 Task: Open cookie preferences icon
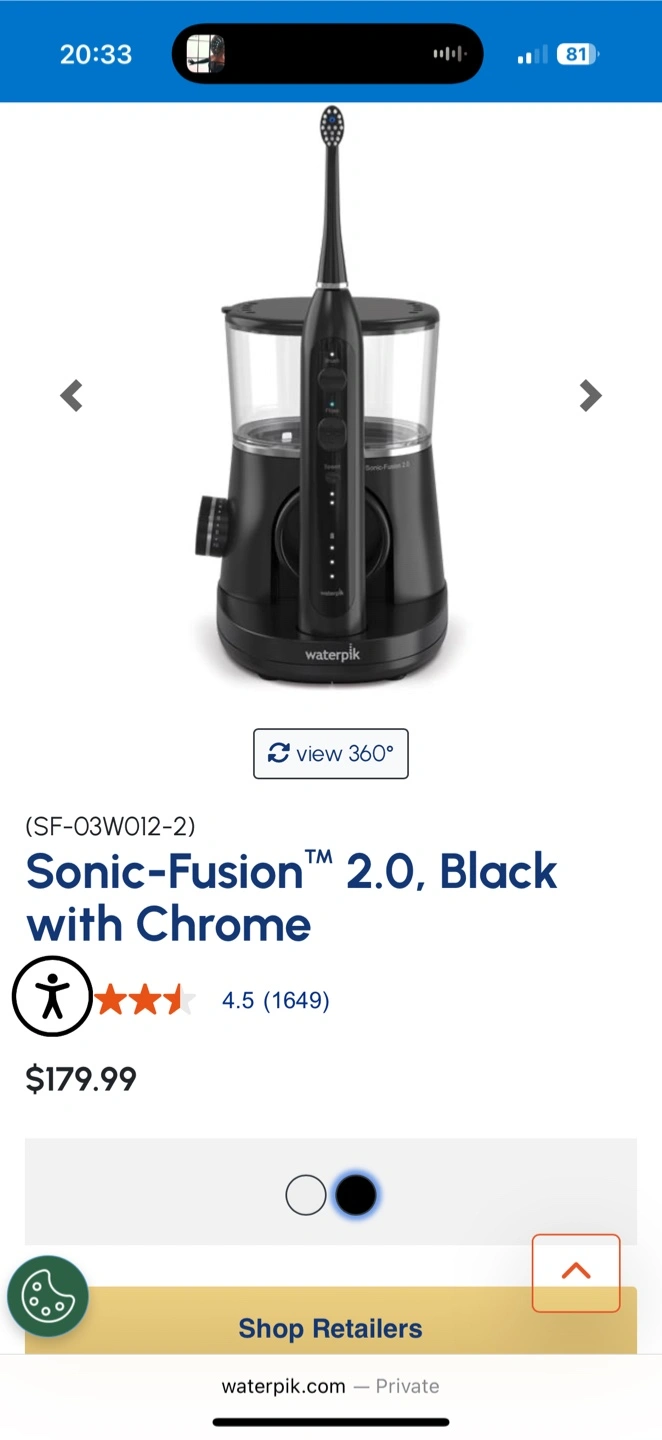click(48, 1297)
